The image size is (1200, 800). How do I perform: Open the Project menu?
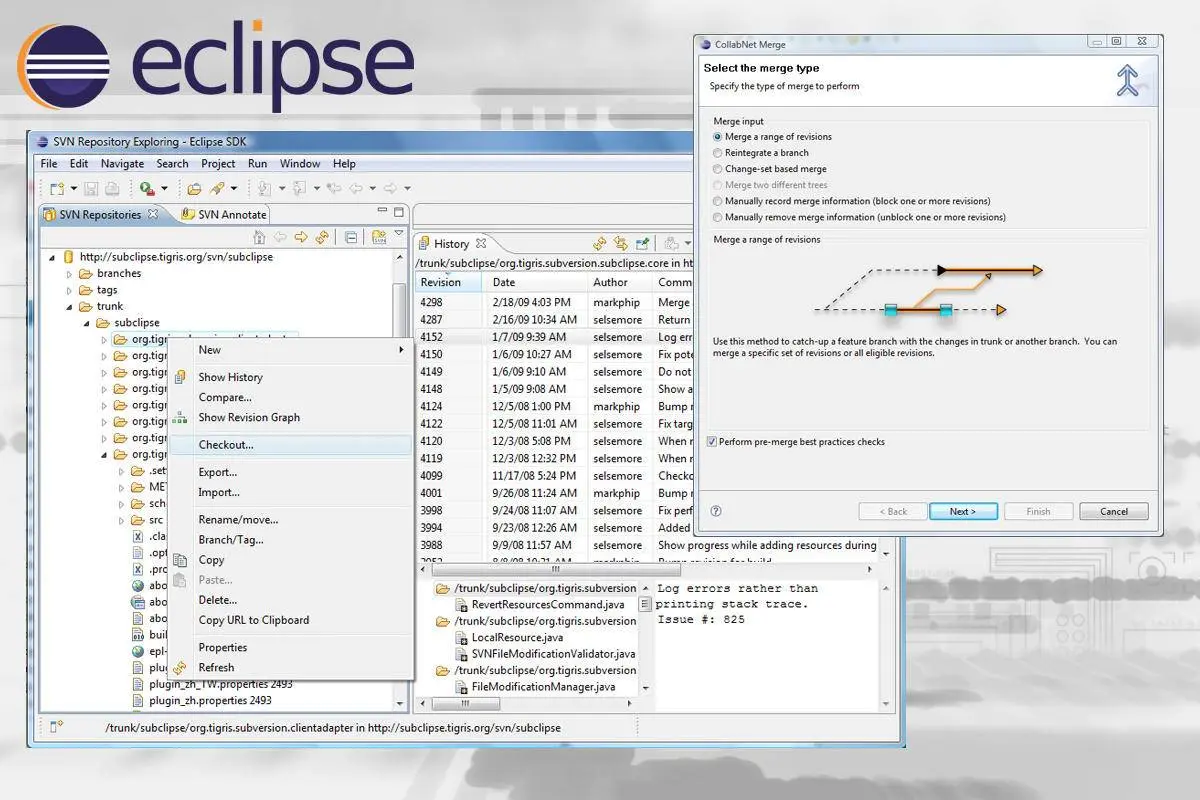(218, 164)
